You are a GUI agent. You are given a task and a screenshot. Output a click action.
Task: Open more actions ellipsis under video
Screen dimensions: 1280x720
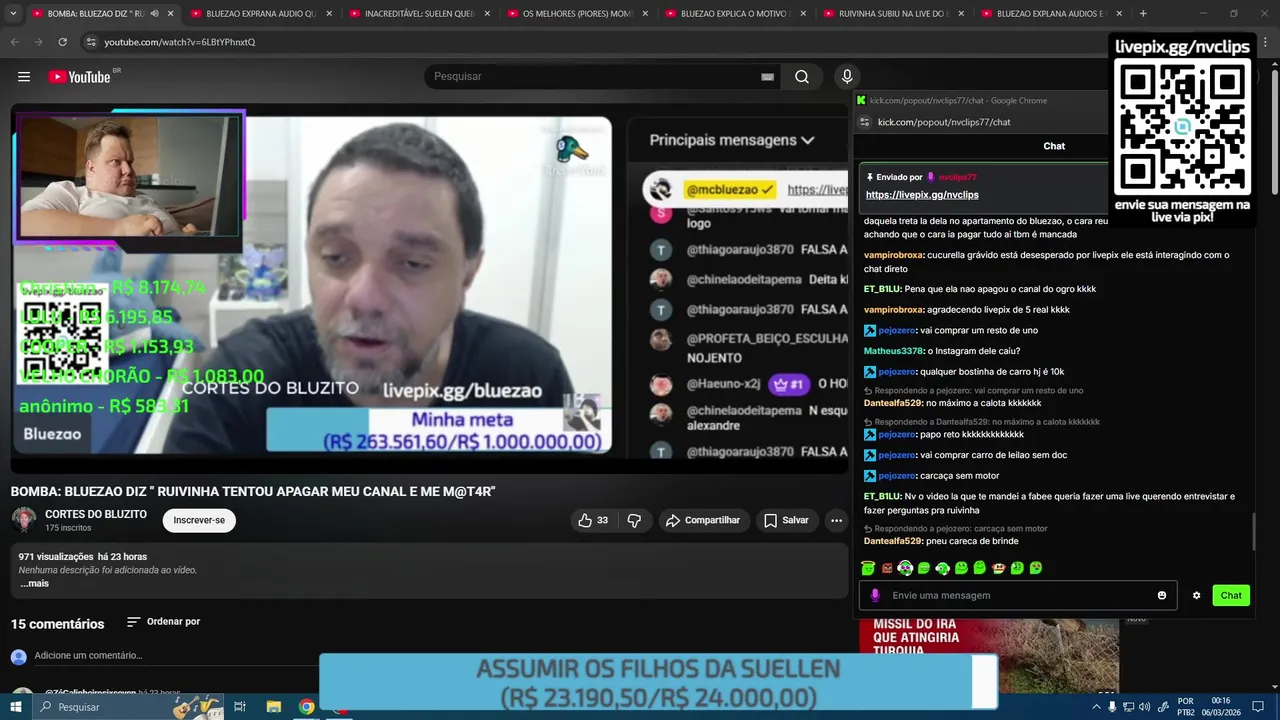pyautogui.click(x=836, y=520)
